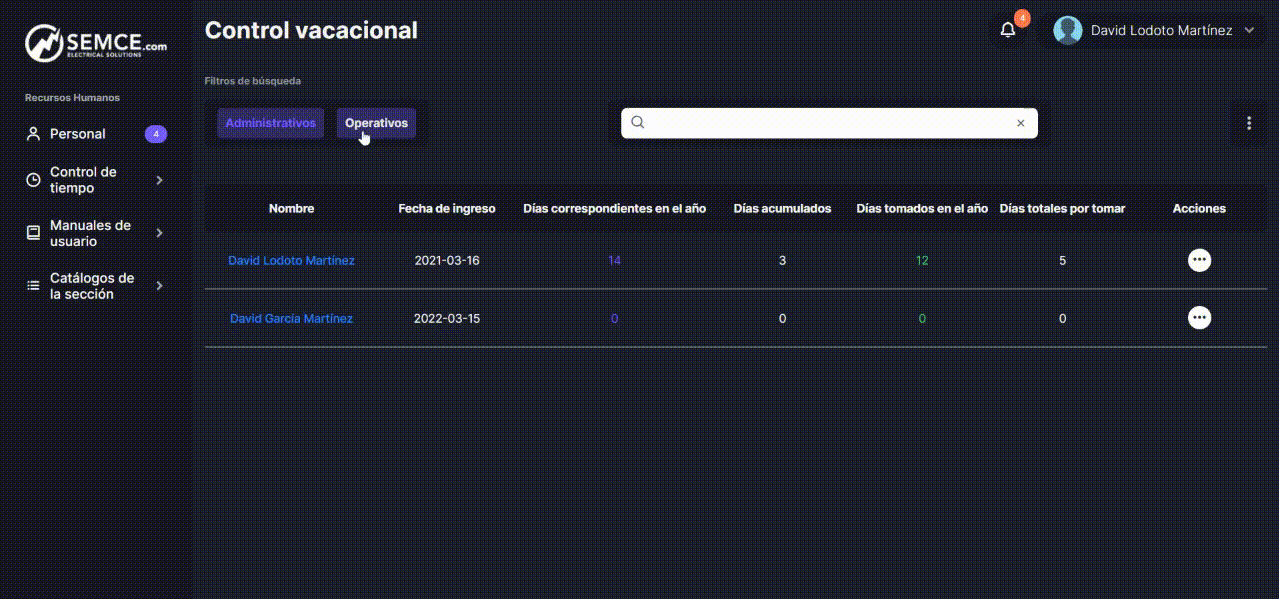Open actions menu for David García Martínez

(x=1199, y=318)
